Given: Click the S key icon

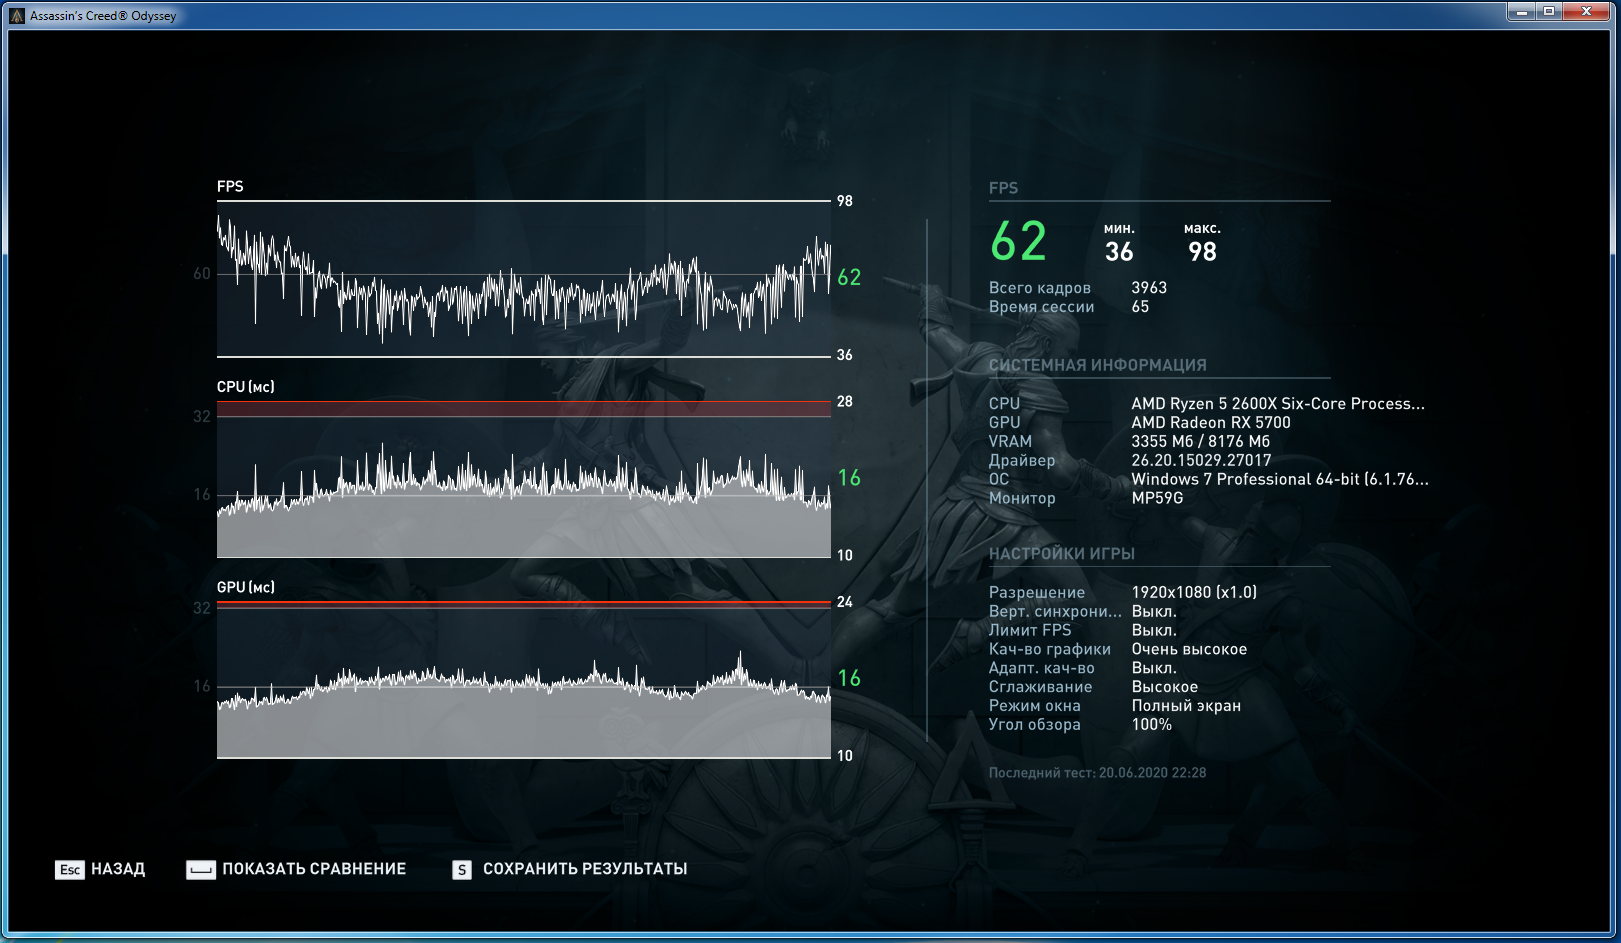Looking at the screenshot, I should click(462, 870).
